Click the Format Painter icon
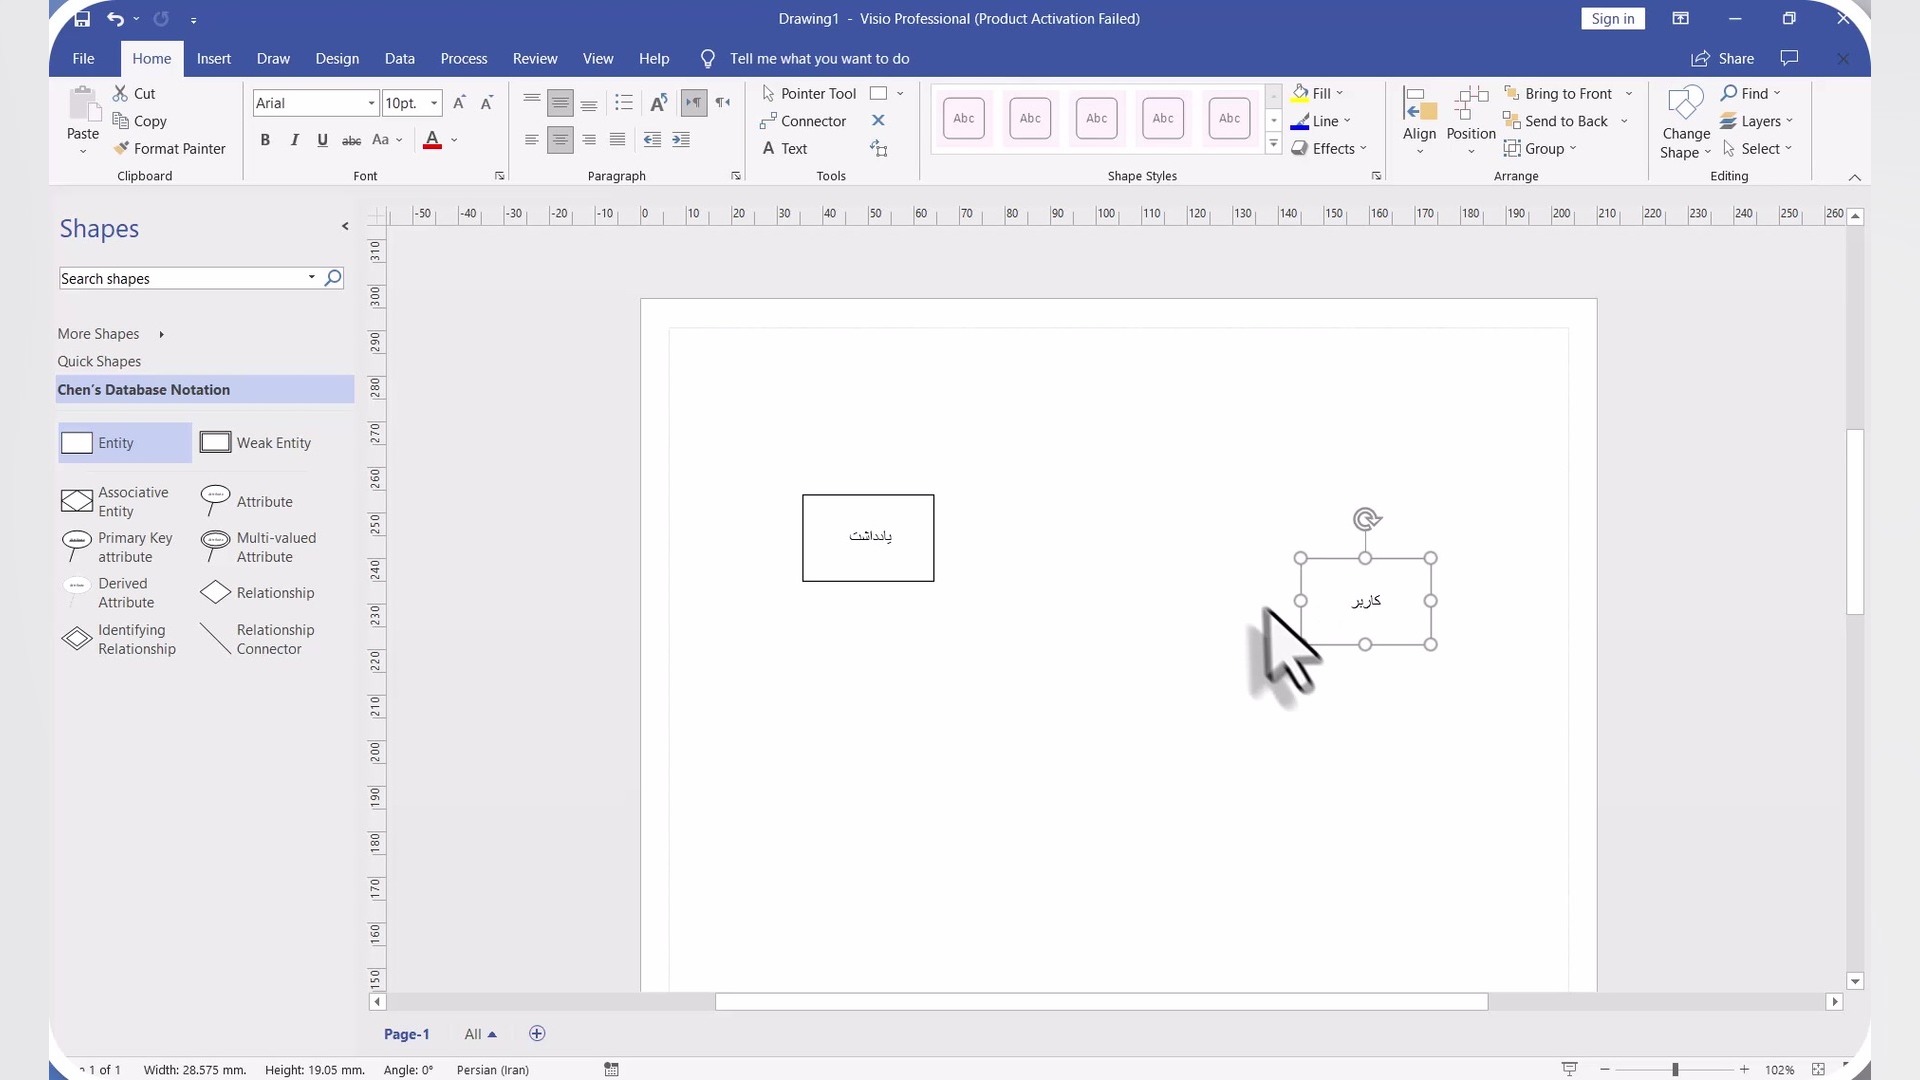1920x1080 pixels. point(122,148)
